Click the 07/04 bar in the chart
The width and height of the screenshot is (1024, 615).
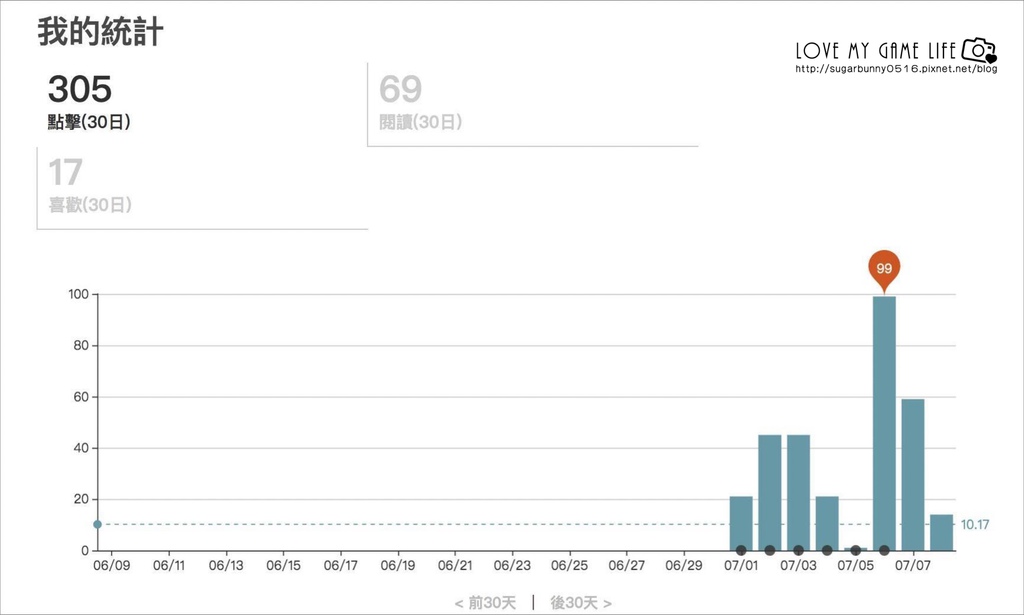[827, 523]
